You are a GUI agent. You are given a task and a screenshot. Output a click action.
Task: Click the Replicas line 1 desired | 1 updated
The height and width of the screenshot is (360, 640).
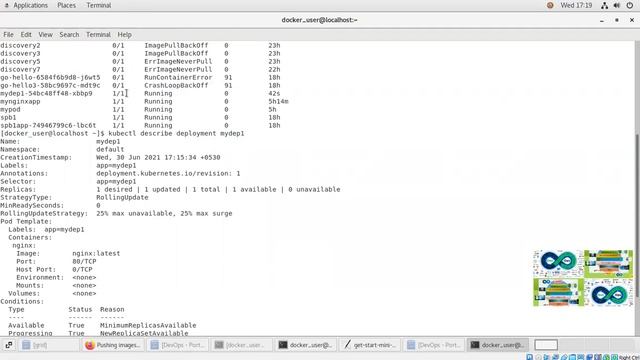[218, 189]
